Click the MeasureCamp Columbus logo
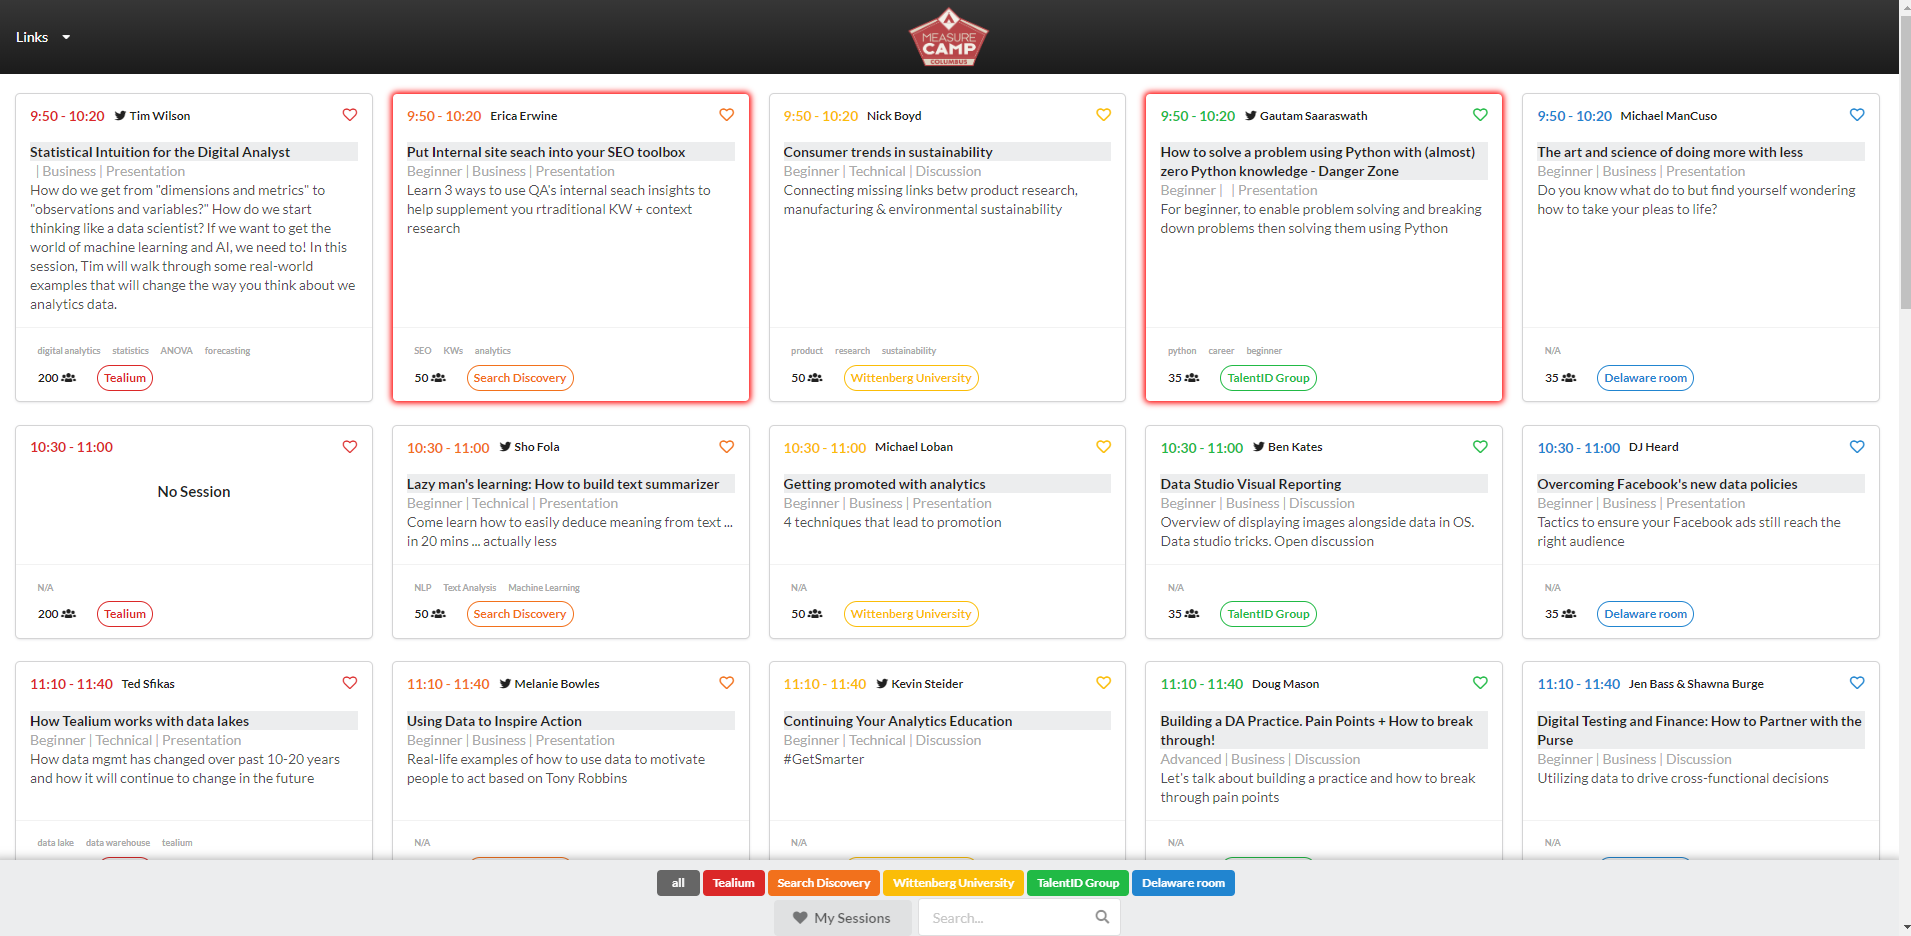The width and height of the screenshot is (1911, 936). 948,37
